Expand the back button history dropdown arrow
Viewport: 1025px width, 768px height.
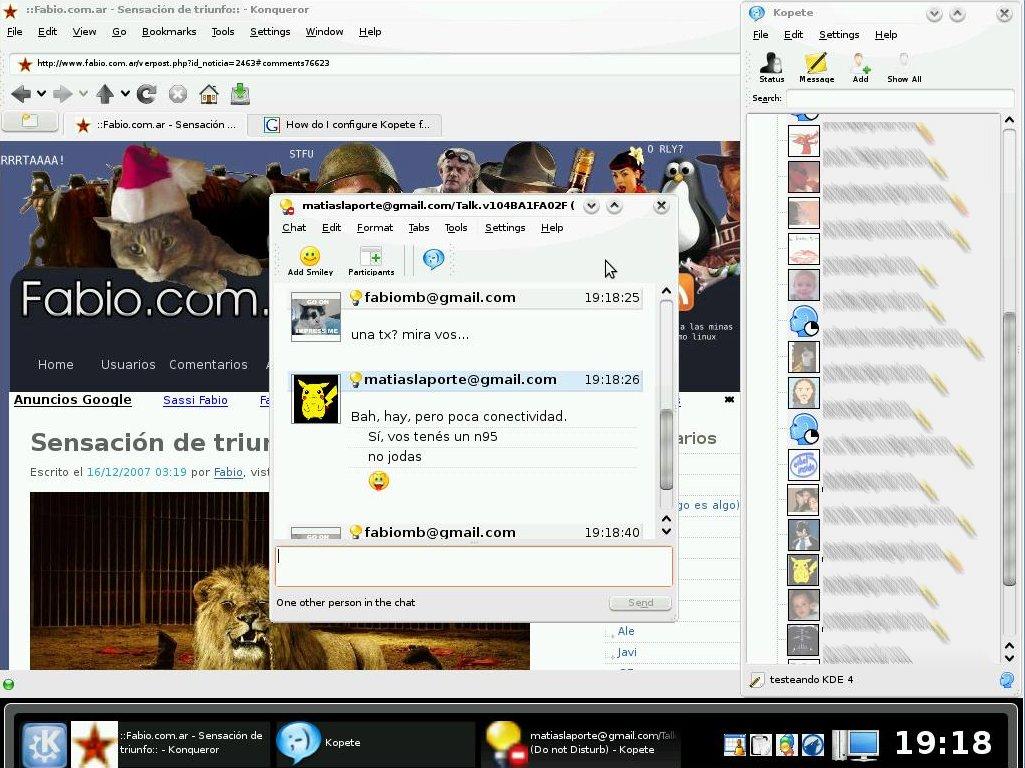(x=41, y=94)
